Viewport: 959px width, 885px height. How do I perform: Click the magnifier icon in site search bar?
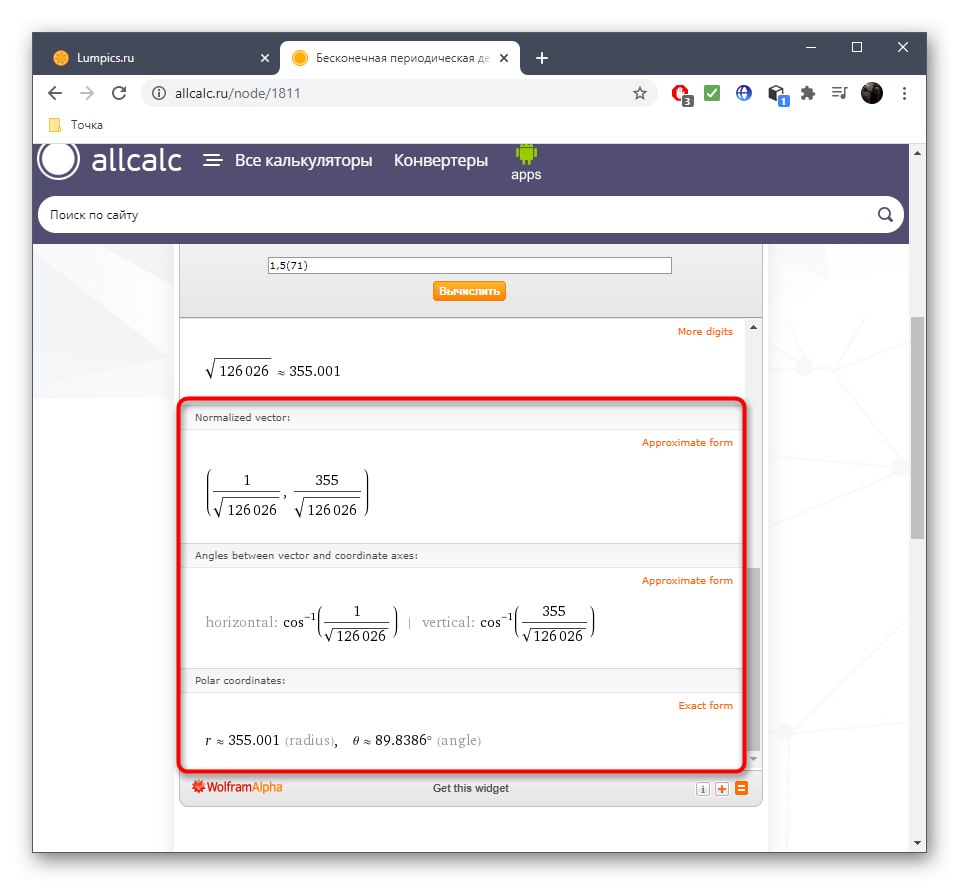pyautogui.click(x=884, y=214)
